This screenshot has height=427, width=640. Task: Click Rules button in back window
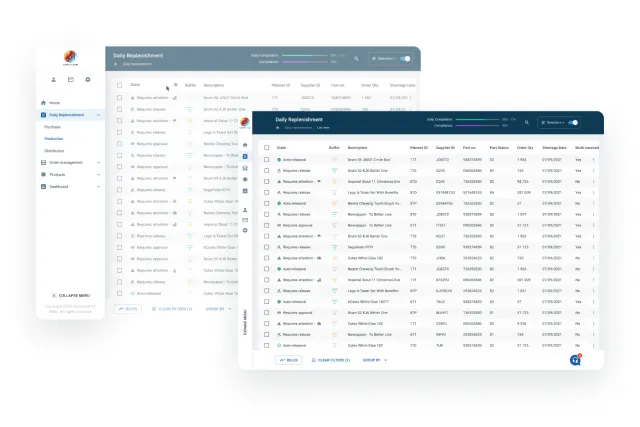click(128, 309)
